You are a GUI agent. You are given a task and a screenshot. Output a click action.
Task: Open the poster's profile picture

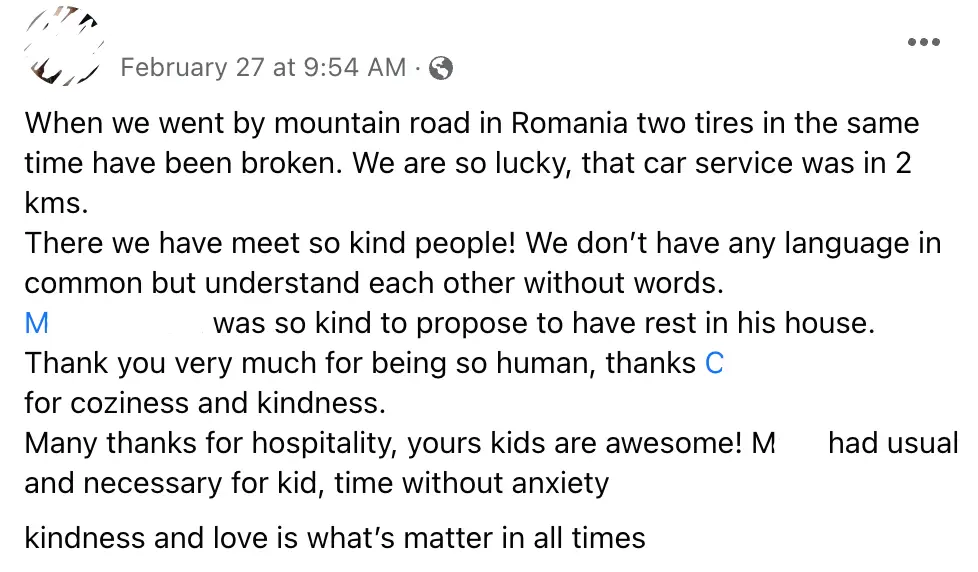(64, 45)
